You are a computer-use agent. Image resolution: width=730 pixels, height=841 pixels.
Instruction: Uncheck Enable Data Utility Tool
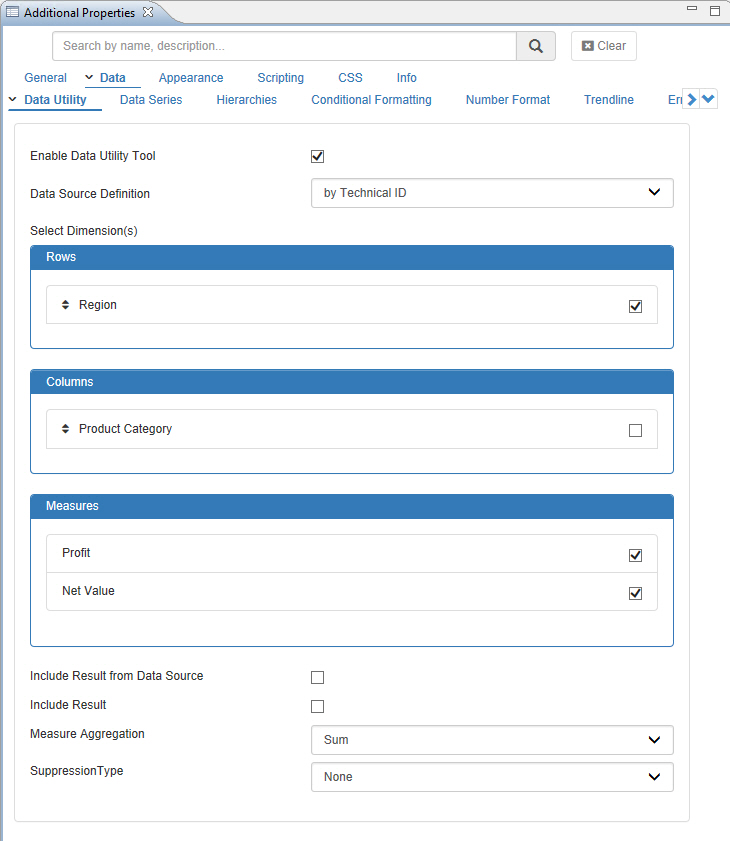318,156
